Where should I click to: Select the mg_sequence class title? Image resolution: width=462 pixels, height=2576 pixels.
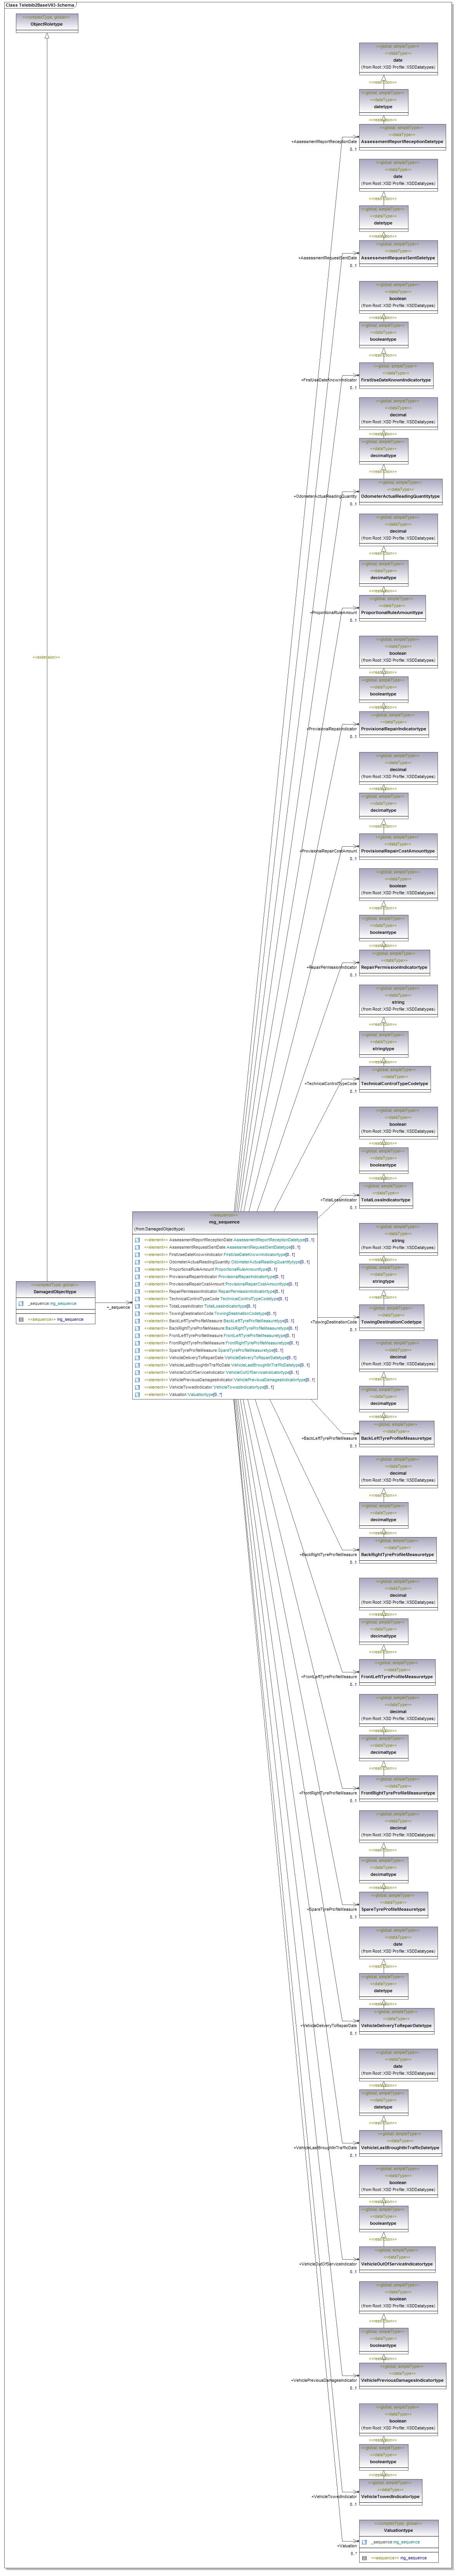[224, 1222]
